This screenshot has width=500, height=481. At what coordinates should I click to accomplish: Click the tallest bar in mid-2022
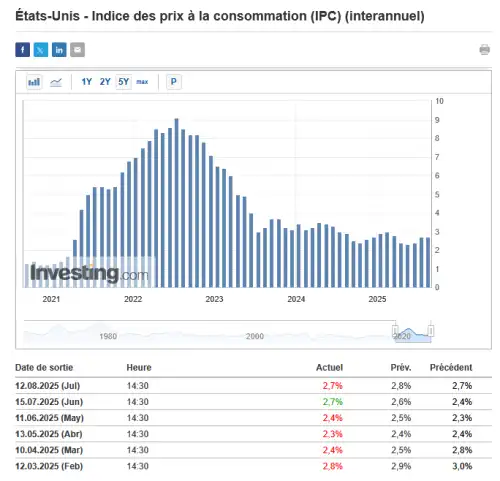click(177, 203)
